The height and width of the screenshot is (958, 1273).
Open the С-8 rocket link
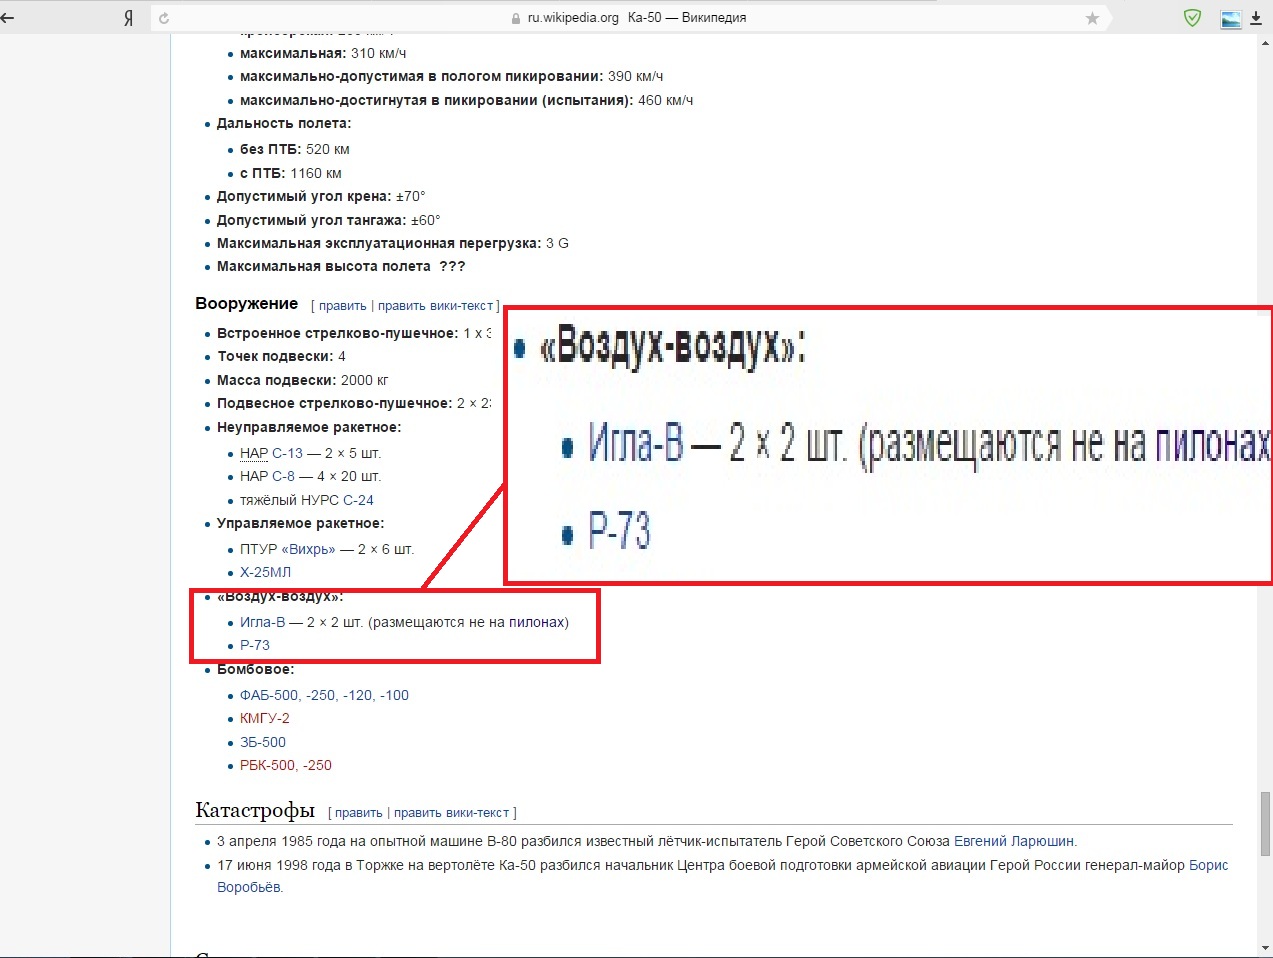coord(283,476)
